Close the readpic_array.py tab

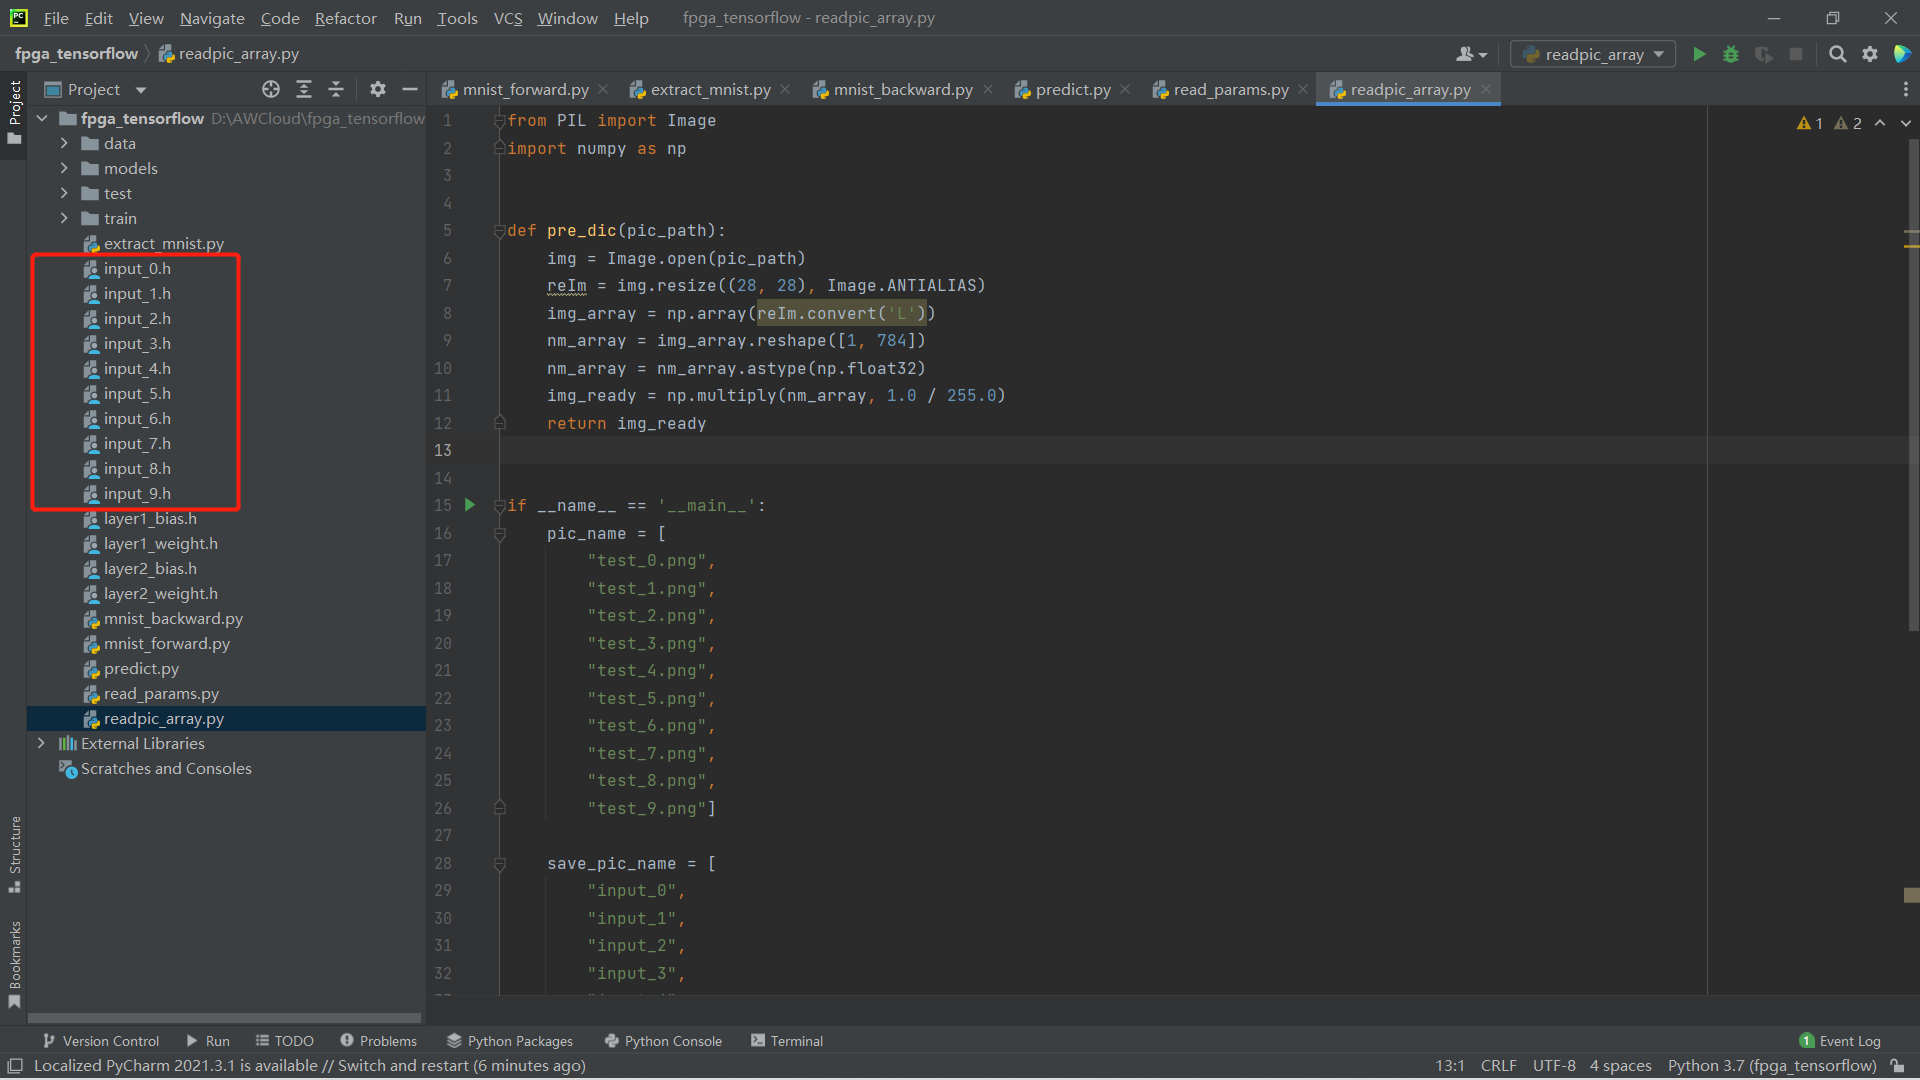[x=1486, y=89]
